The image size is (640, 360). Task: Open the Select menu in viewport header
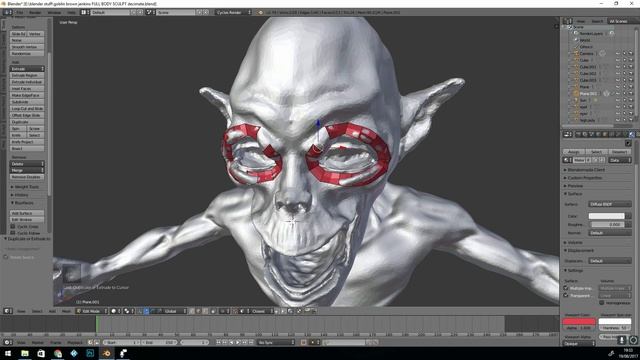click(37, 311)
